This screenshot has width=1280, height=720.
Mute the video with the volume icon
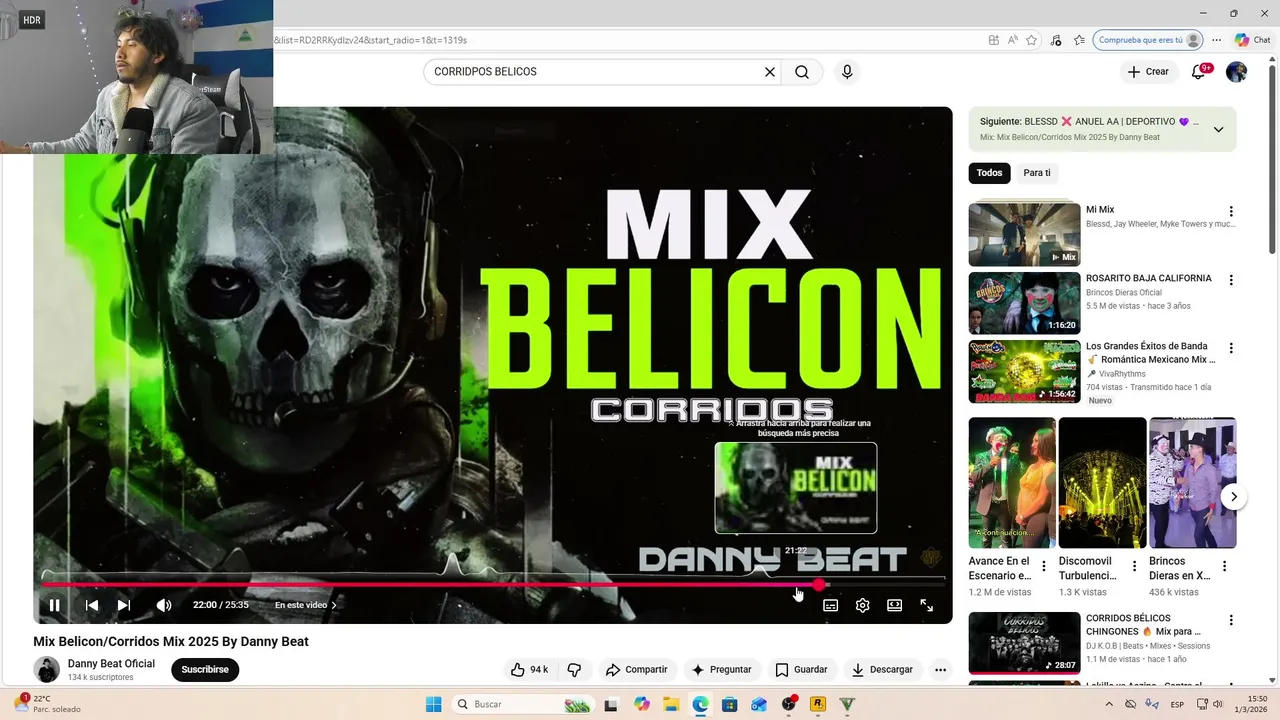tap(164, 605)
